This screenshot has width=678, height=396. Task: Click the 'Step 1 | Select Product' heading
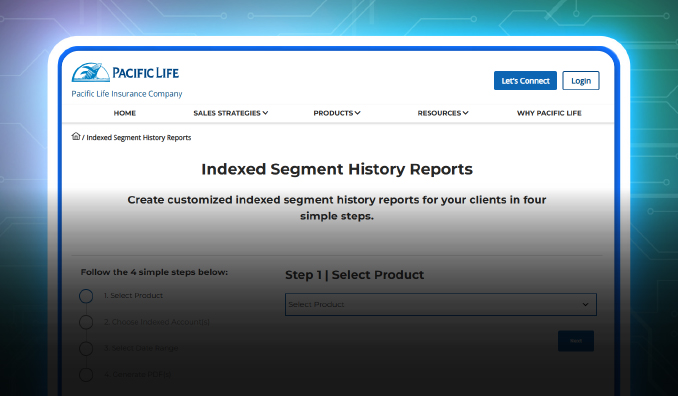[x=355, y=275]
